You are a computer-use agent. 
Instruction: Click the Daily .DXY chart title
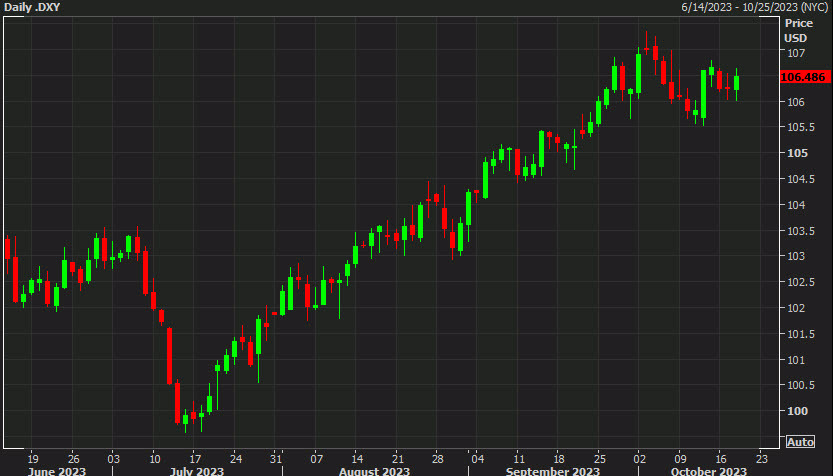(30, 7)
